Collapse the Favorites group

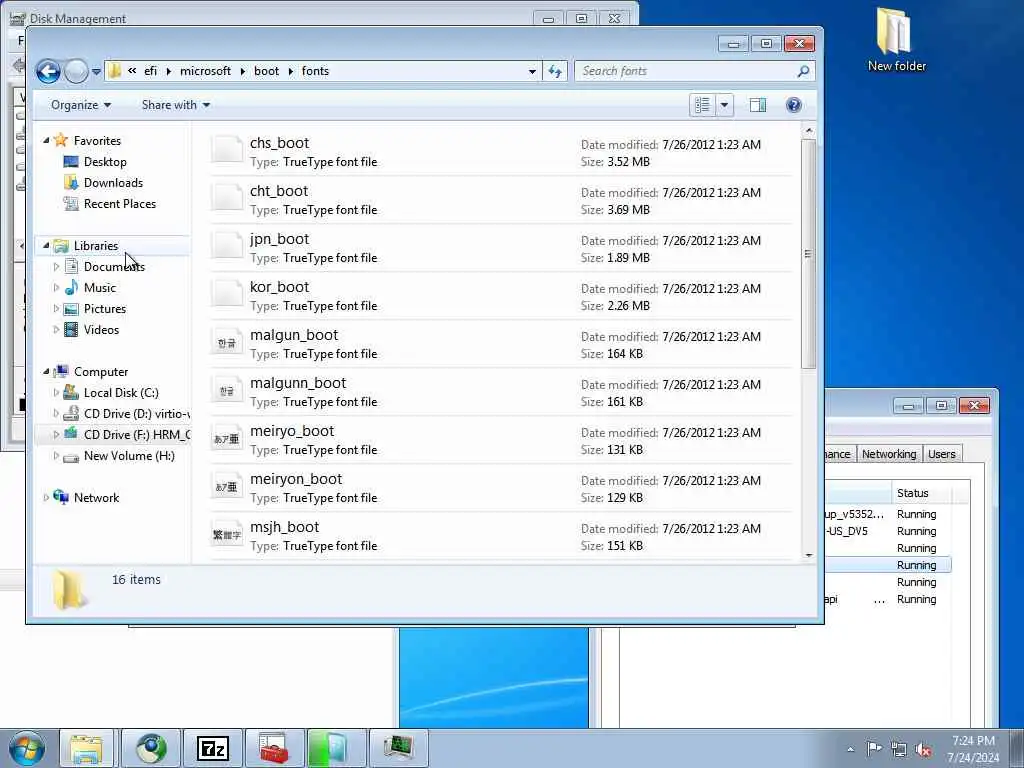(46, 140)
